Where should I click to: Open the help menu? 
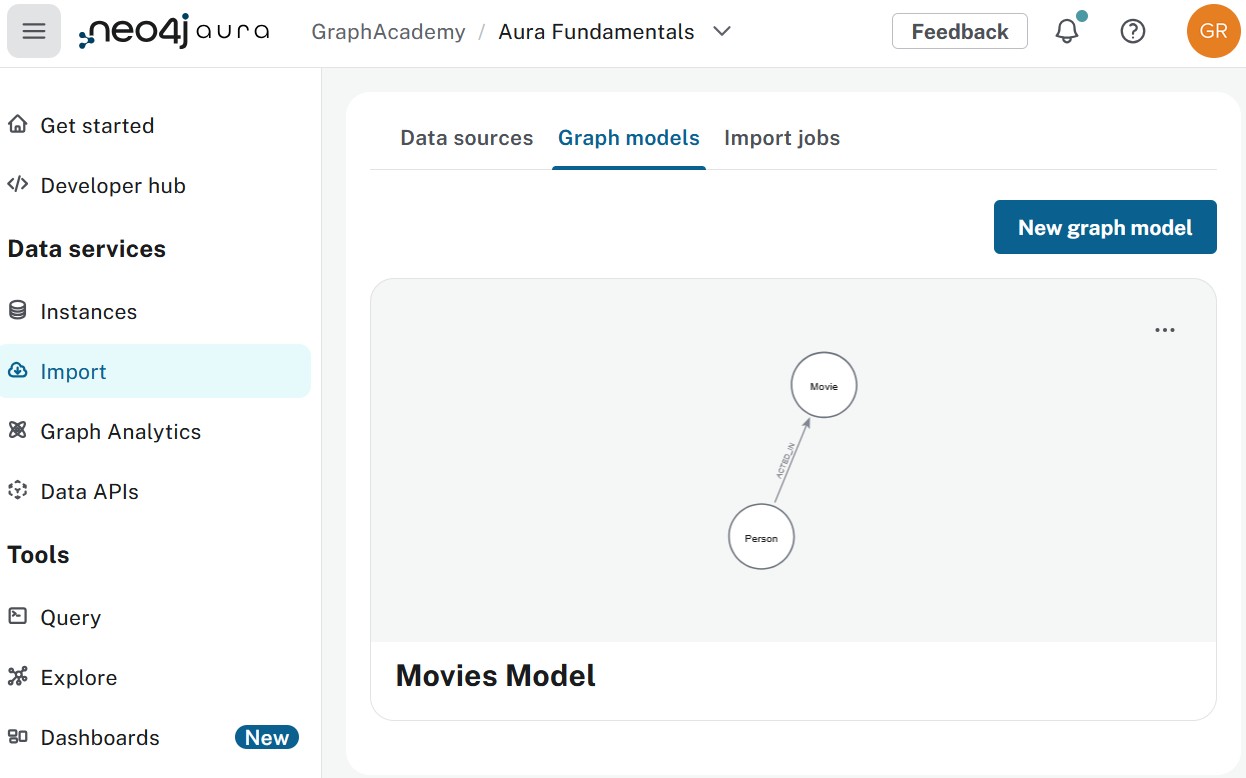pos(1133,31)
